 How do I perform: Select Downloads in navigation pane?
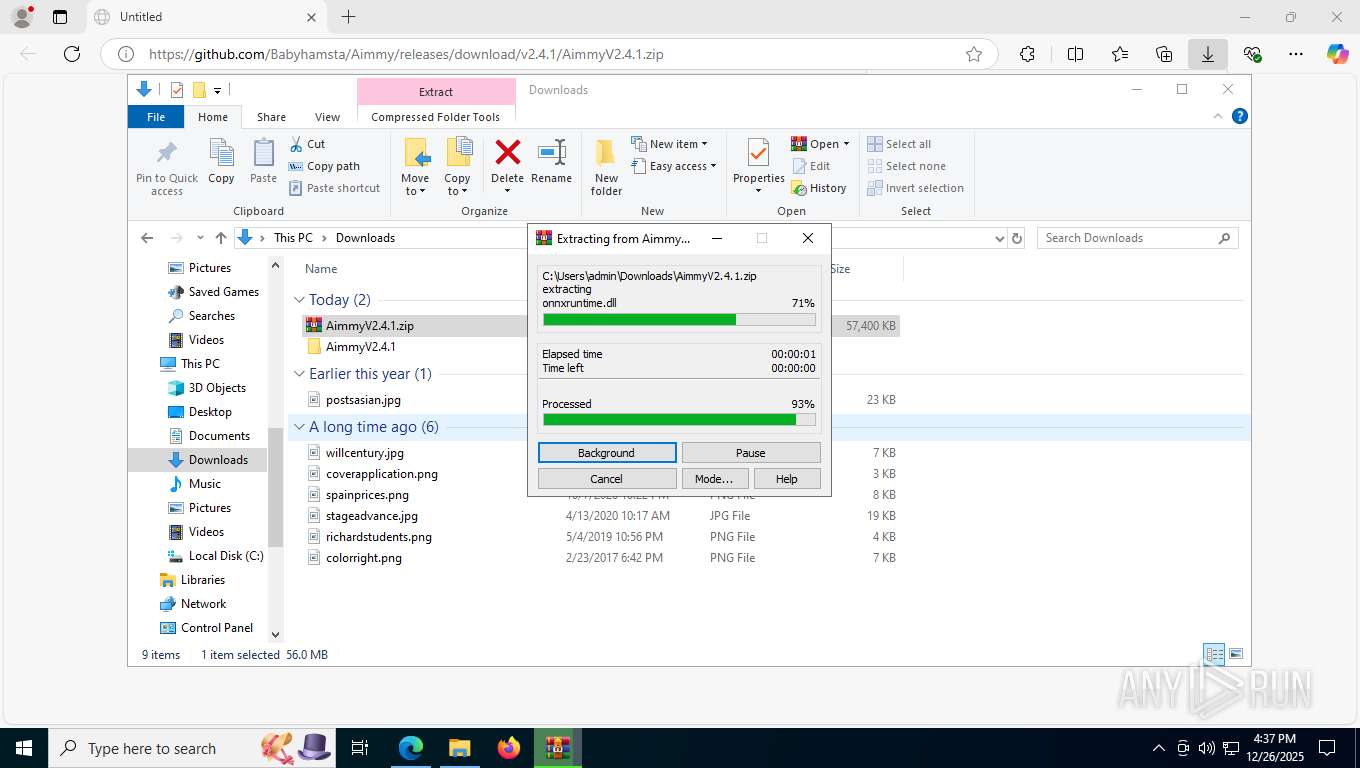click(x=218, y=460)
